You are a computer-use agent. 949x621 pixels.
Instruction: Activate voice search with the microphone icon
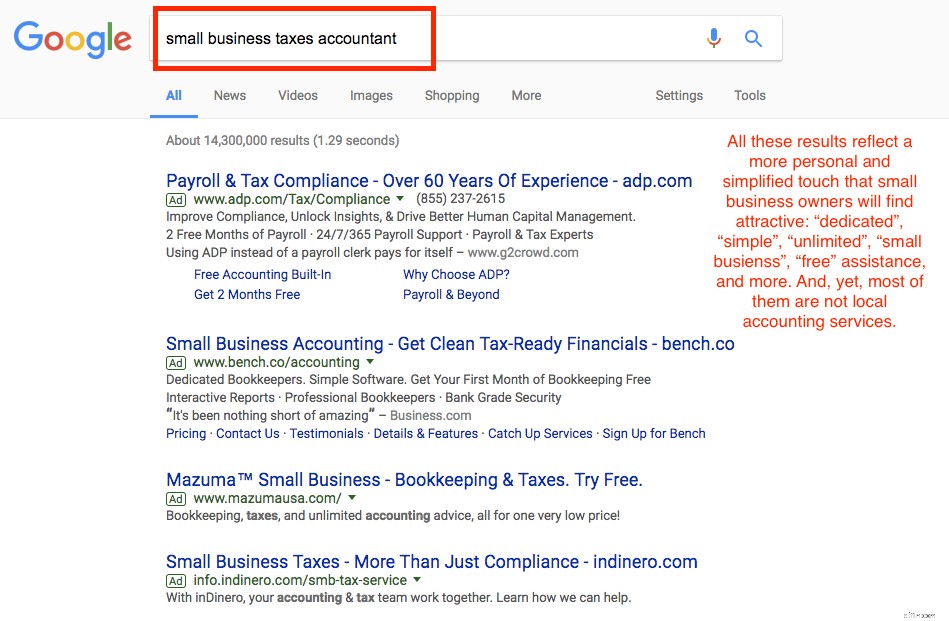pos(714,37)
